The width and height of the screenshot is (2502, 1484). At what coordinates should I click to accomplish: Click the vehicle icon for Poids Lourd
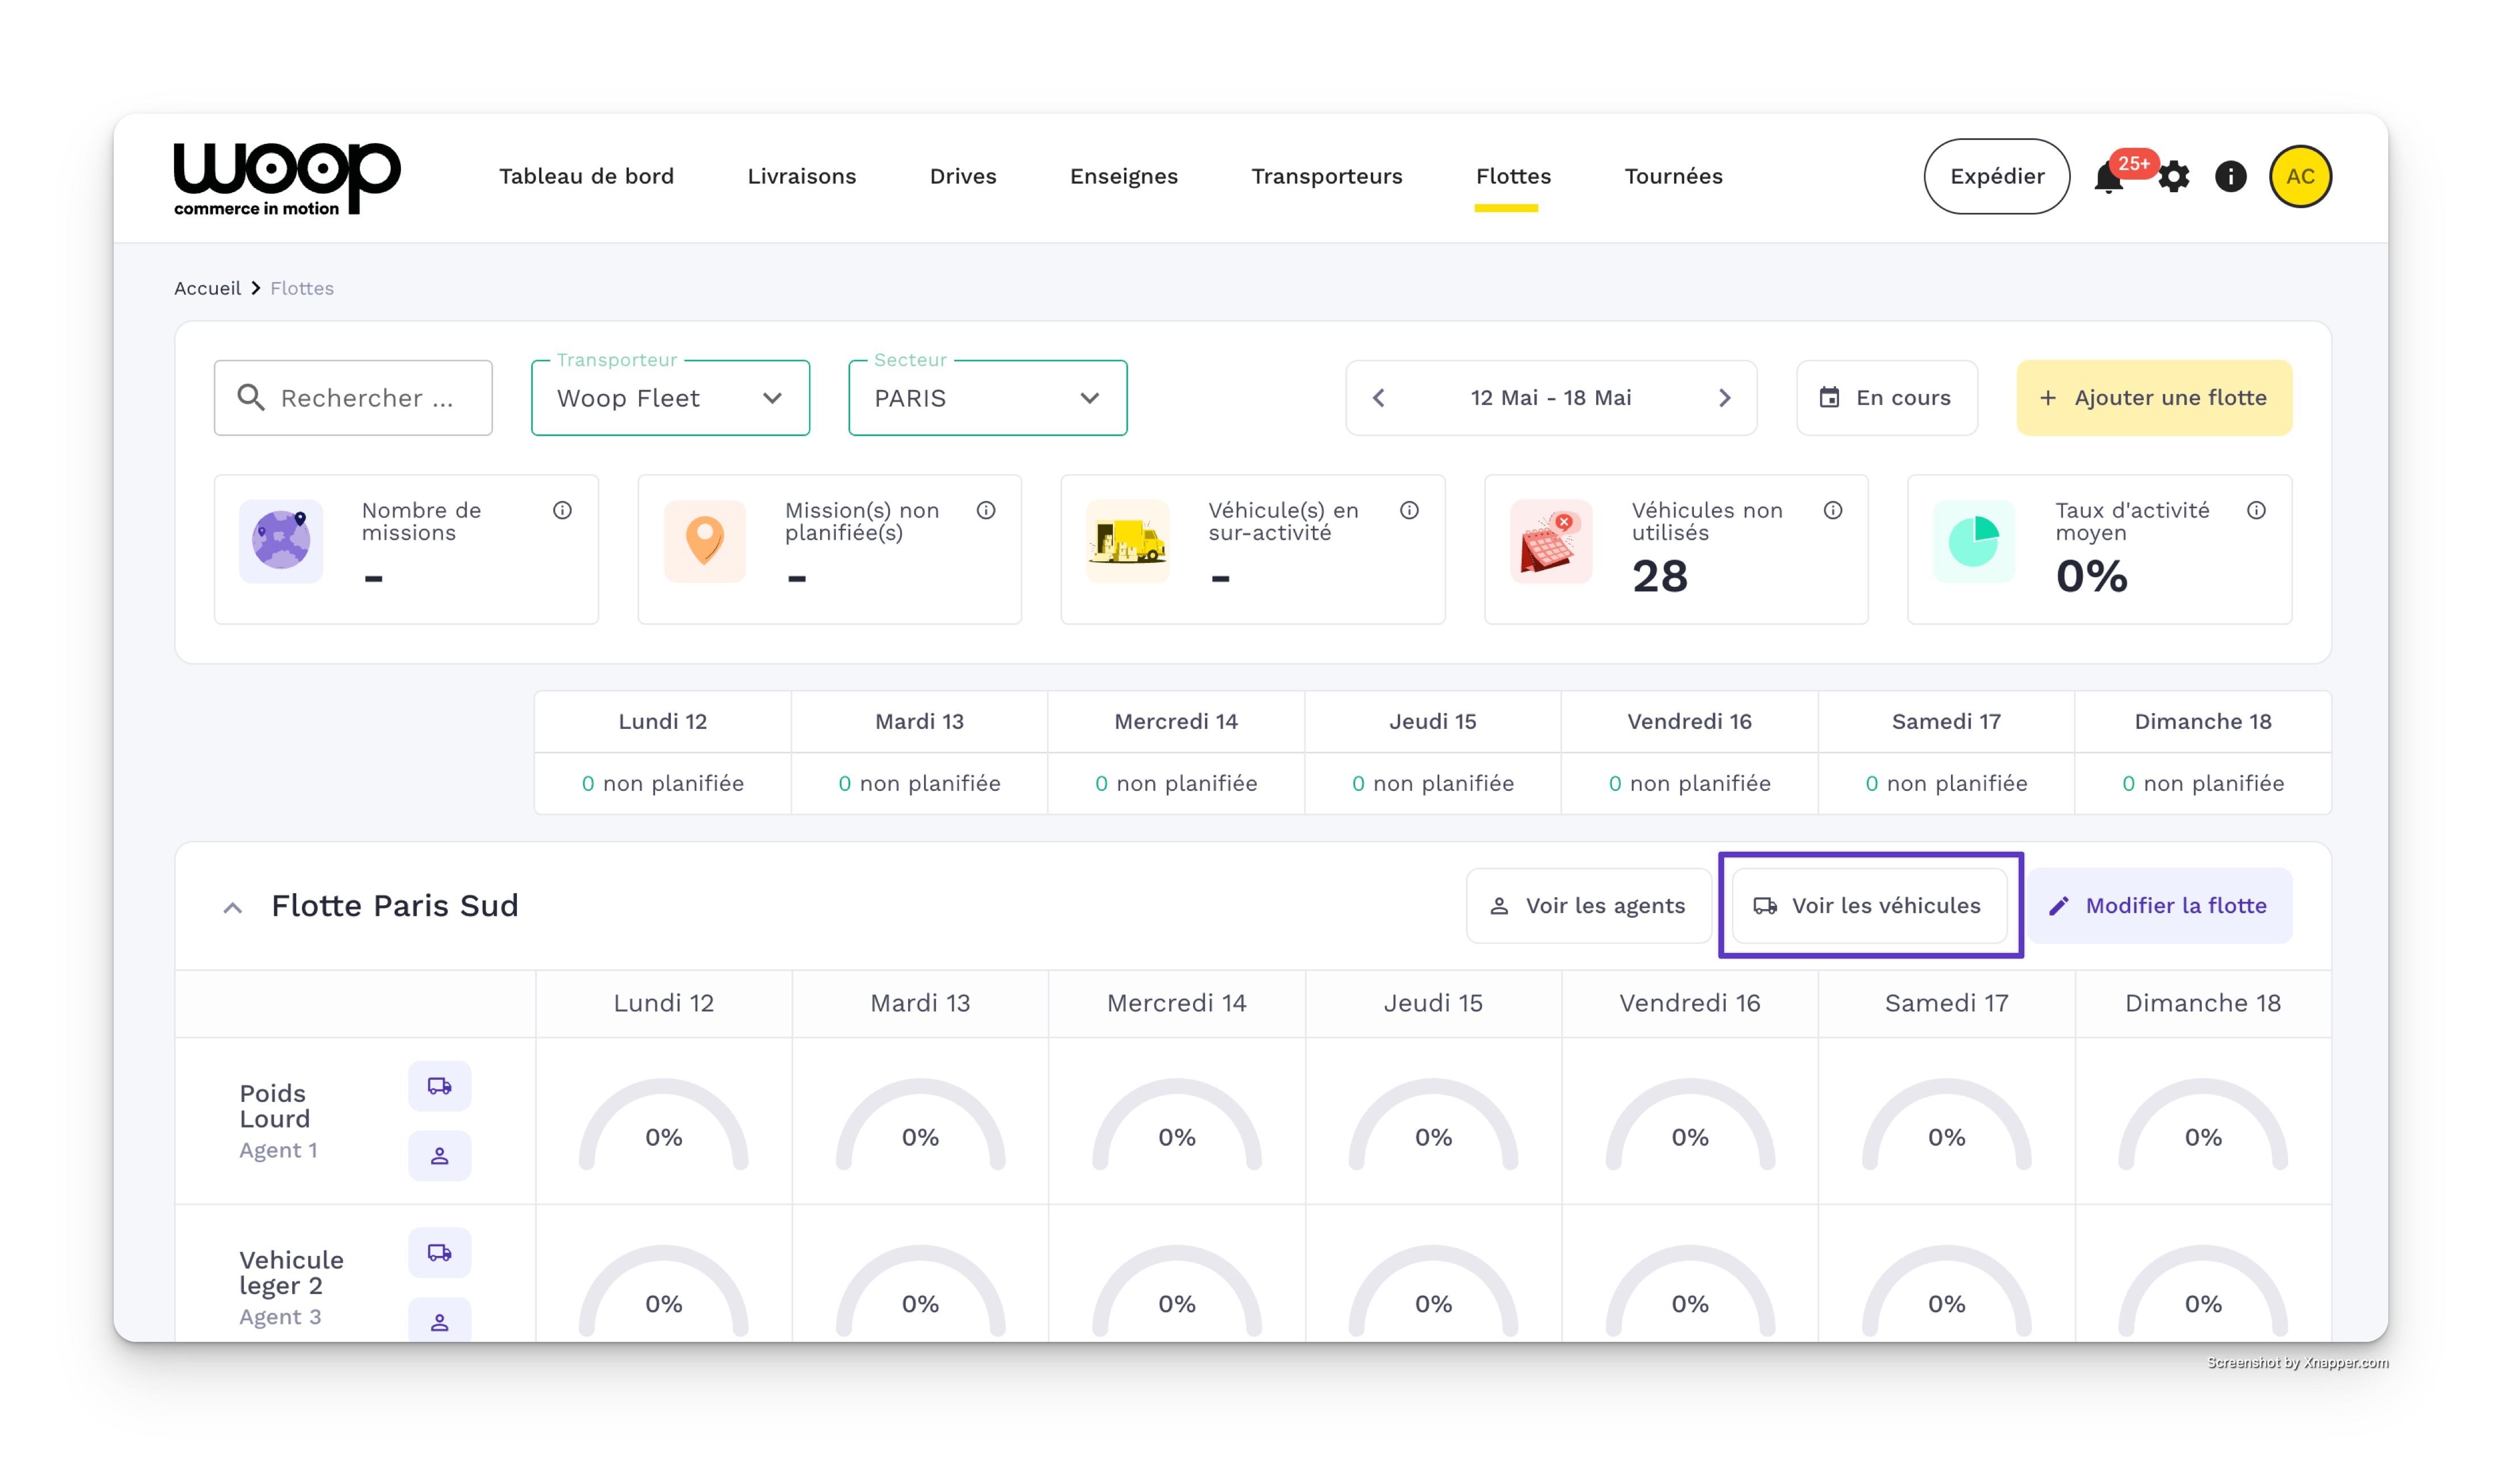pyautogui.click(x=440, y=1086)
